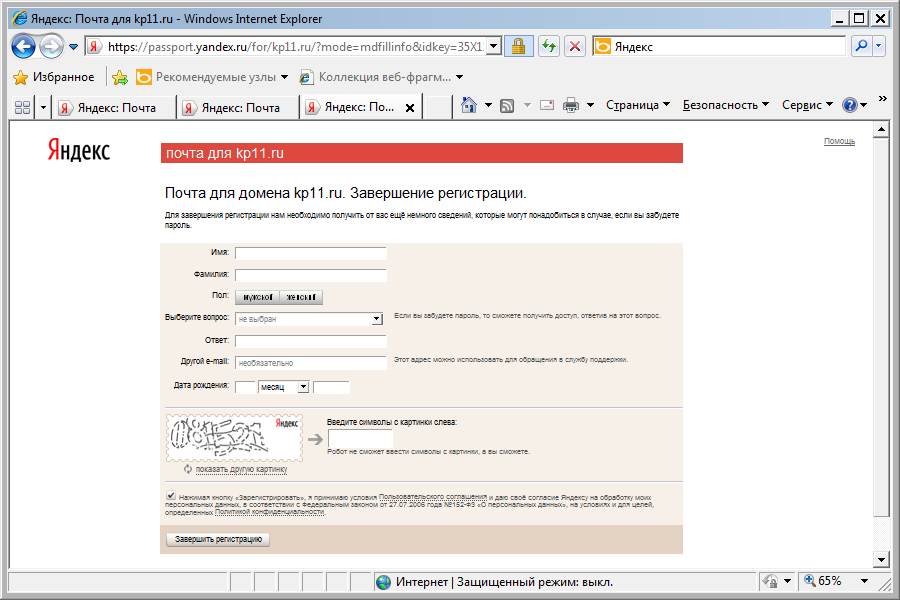
Task: Click the Яндекс logo
Action: [78, 150]
